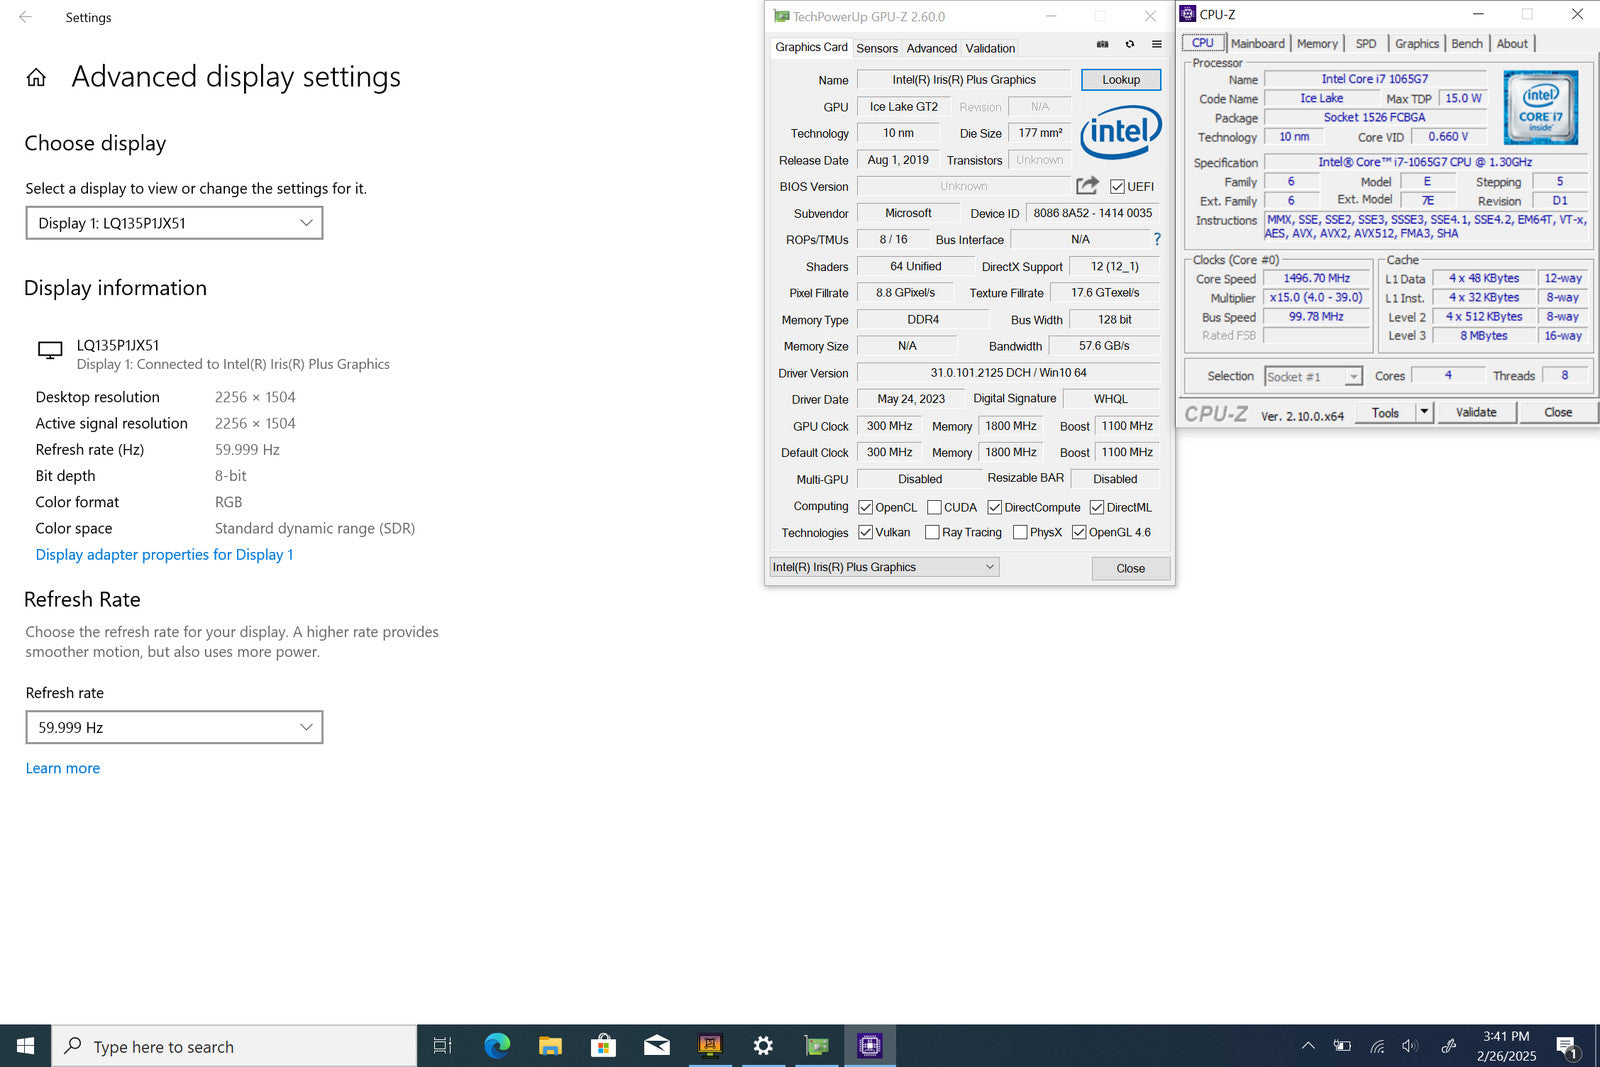Open the Refresh rate dropdown
Viewport: 1600px width, 1067px height.
coord(174,727)
